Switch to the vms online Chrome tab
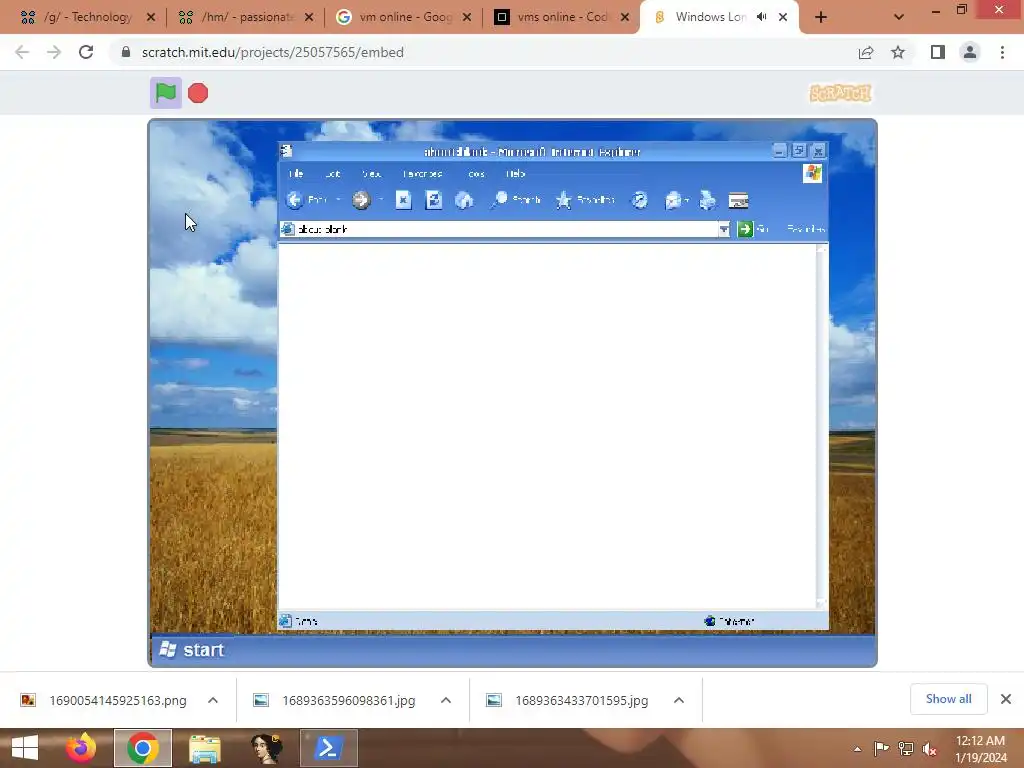The width and height of the screenshot is (1024, 768). click(562, 17)
